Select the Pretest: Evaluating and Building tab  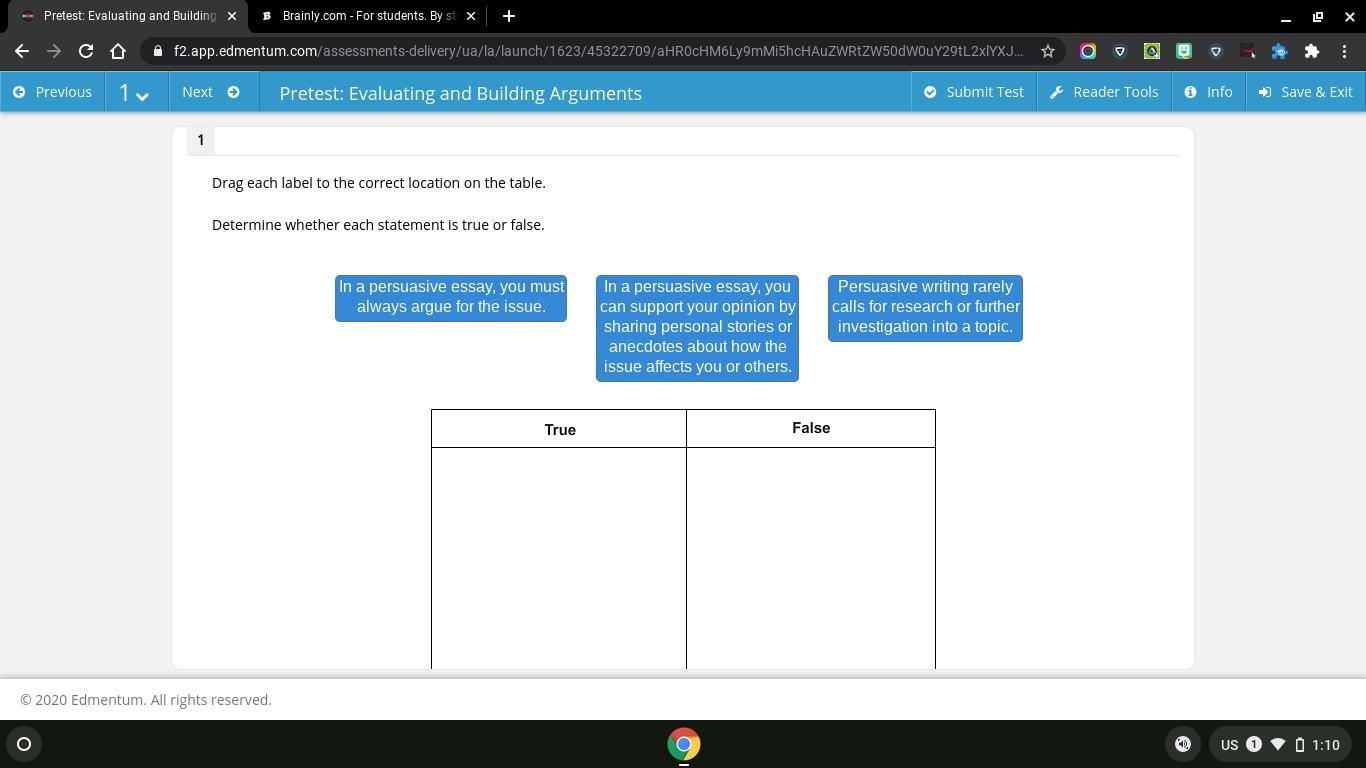click(x=128, y=16)
